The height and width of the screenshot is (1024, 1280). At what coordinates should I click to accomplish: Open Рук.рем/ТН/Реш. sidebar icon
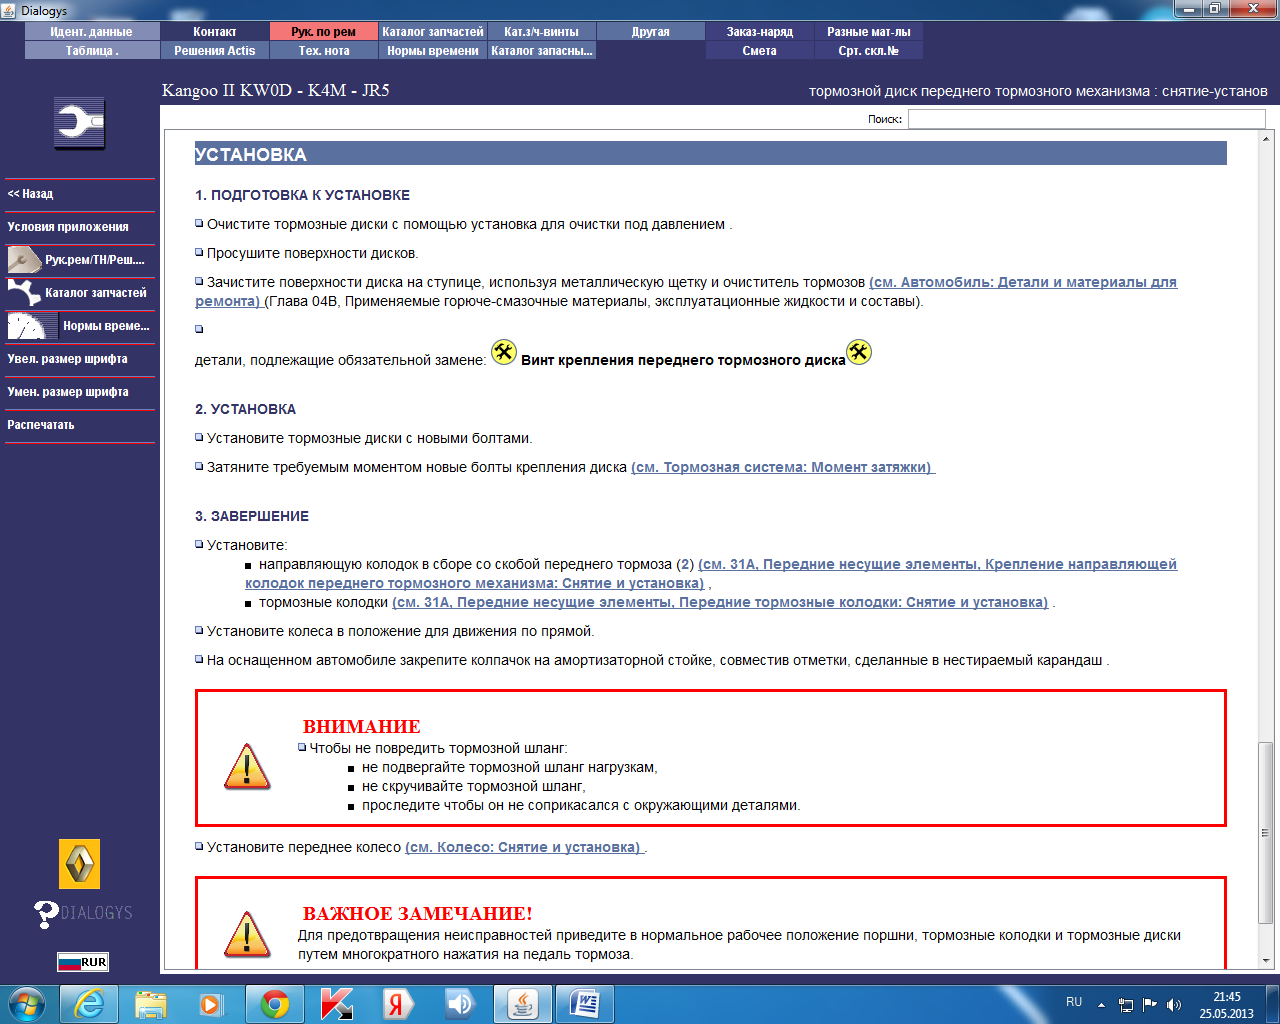[x=24, y=260]
